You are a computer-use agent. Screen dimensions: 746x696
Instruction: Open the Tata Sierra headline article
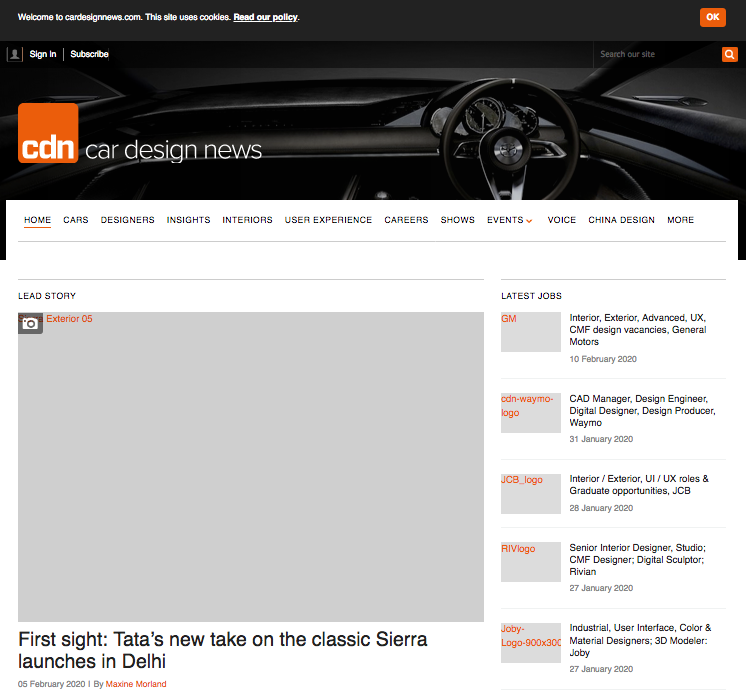pos(223,650)
